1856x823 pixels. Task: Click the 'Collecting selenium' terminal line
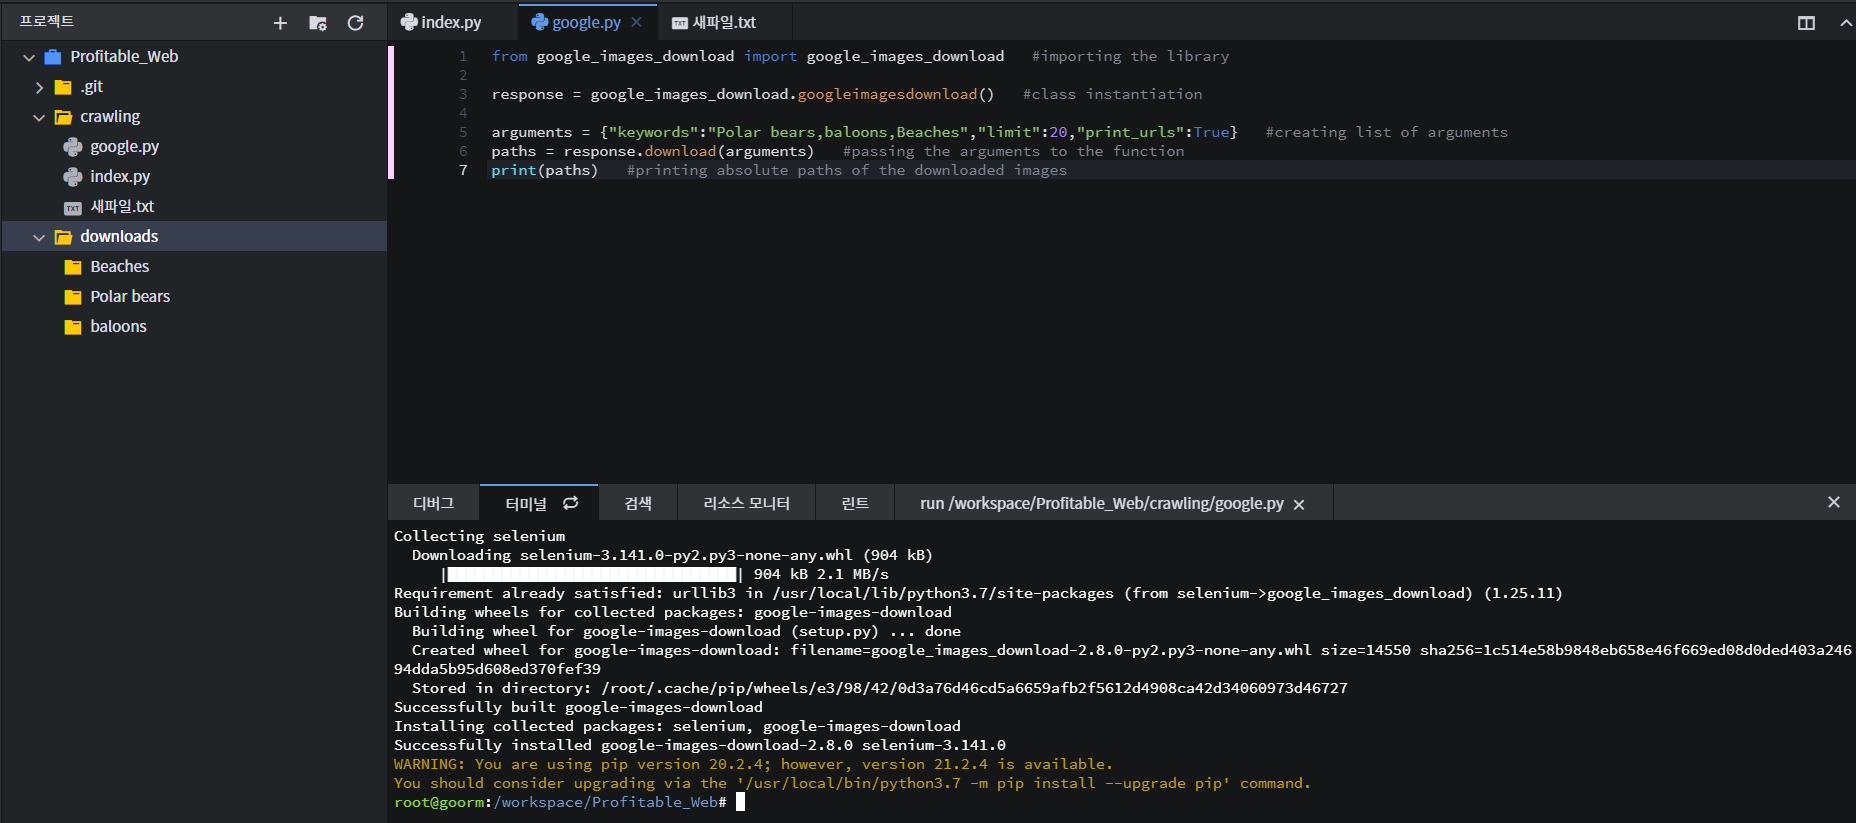[479, 536]
